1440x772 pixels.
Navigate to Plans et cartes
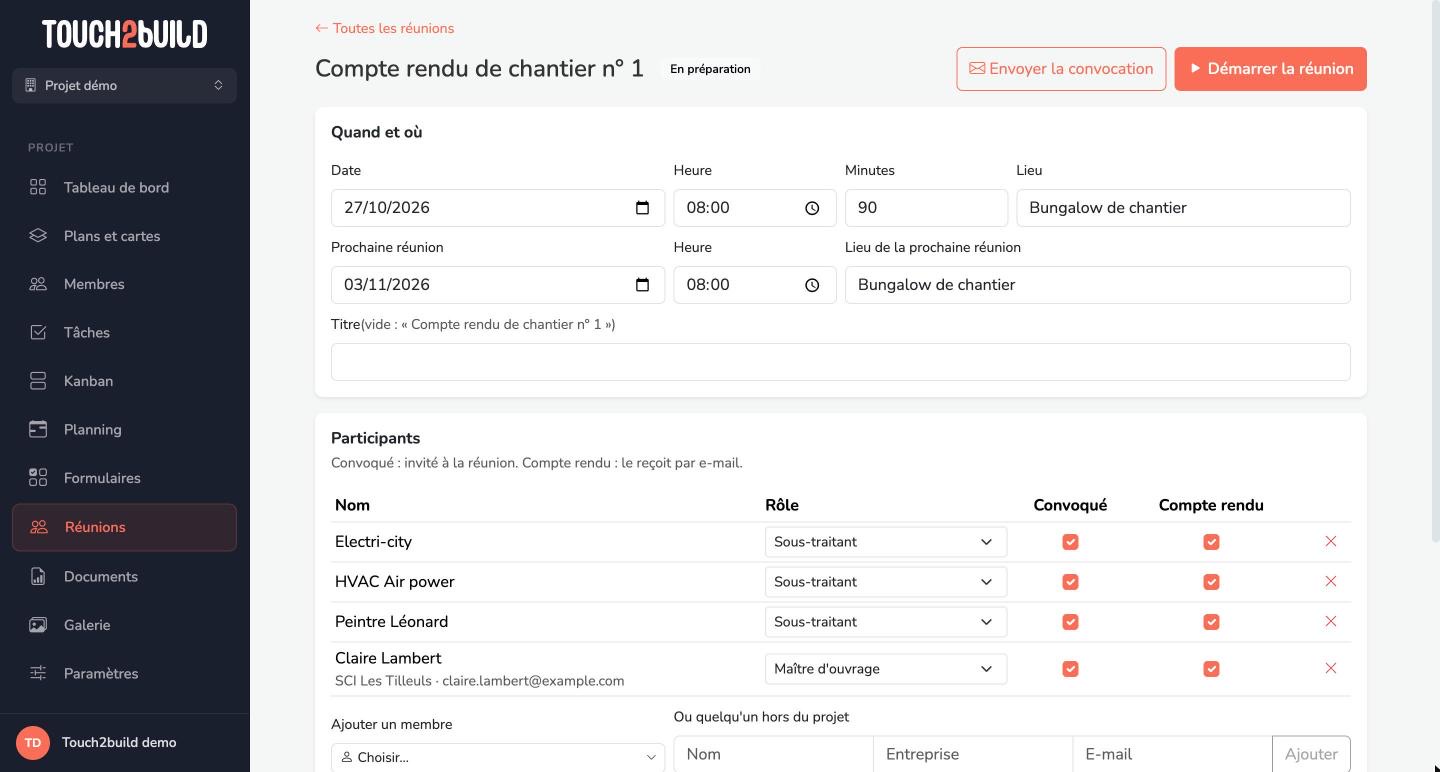124,236
